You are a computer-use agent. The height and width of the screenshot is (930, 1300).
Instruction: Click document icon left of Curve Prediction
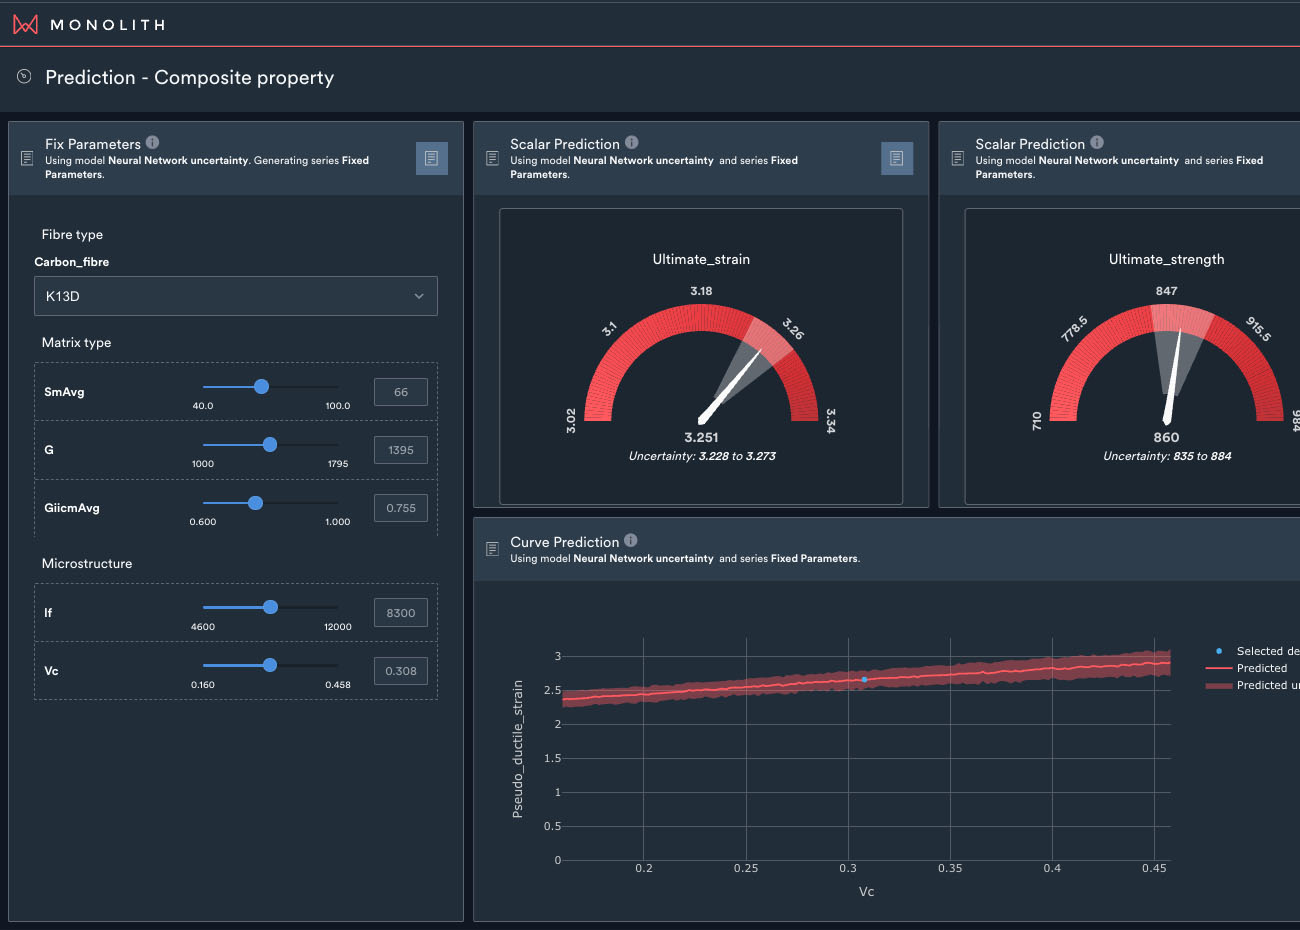(492, 548)
